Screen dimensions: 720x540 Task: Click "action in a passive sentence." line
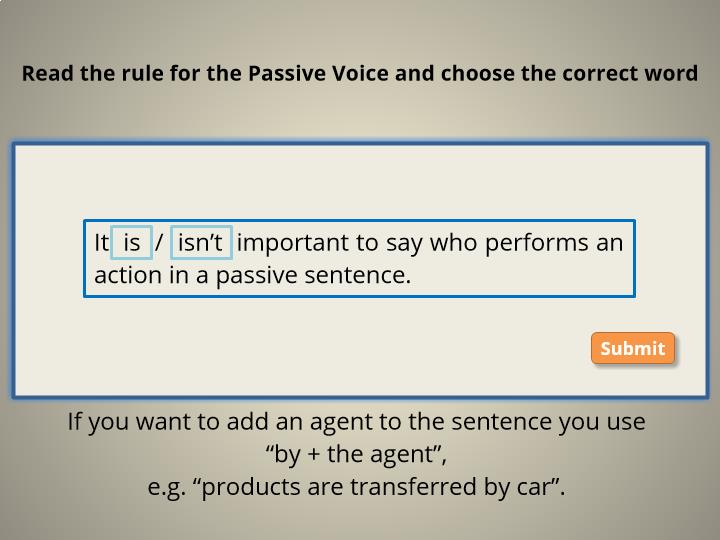point(253,276)
